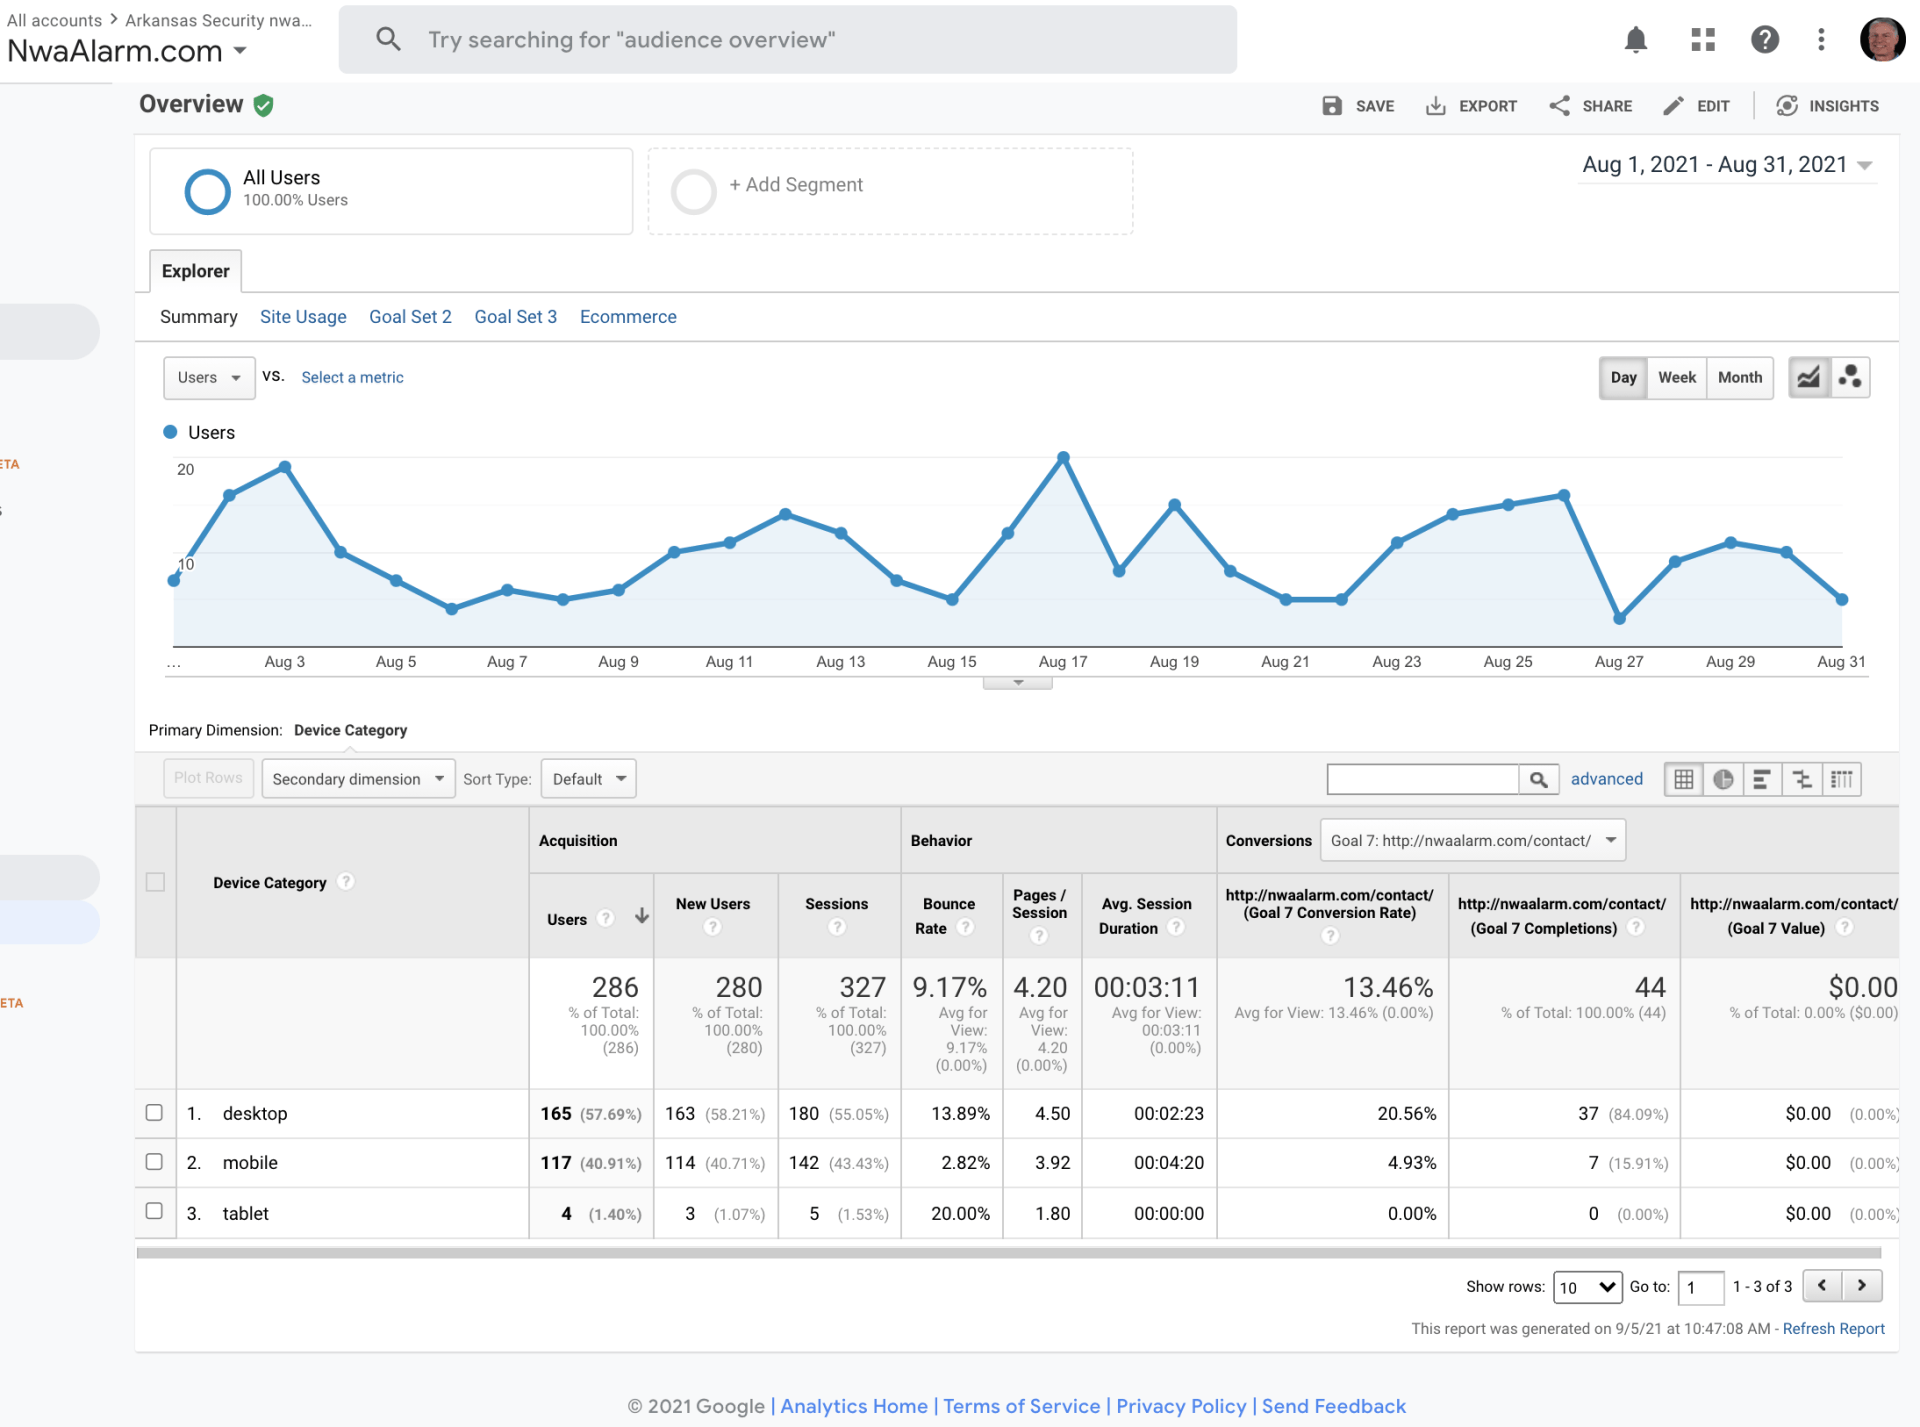This screenshot has width=1920, height=1427.
Task: Click the help question mark icon
Action: (x=1764, y=40)
